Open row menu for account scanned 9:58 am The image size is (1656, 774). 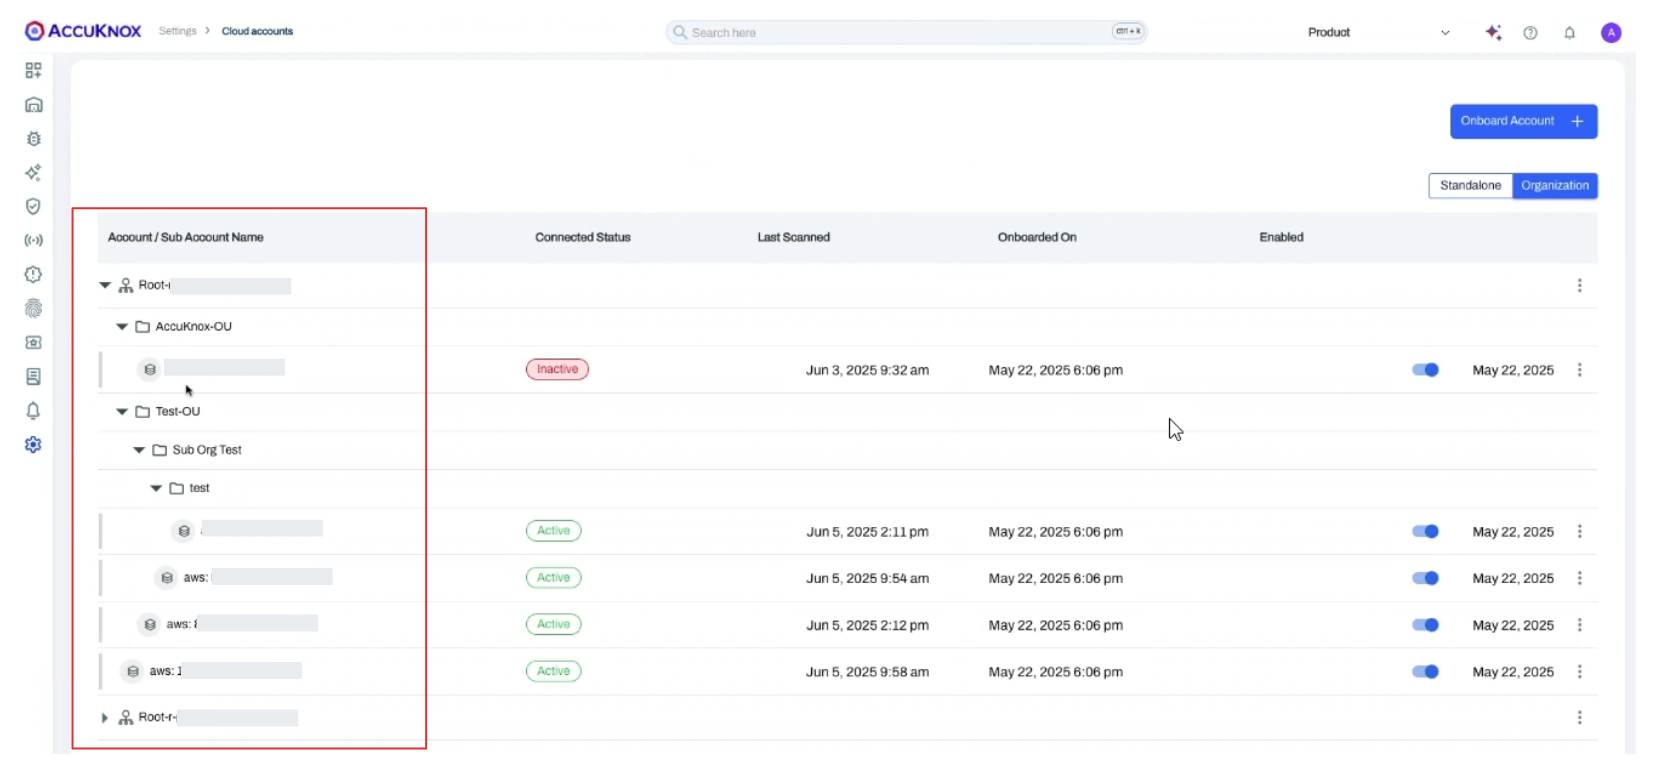(1579, 671)
